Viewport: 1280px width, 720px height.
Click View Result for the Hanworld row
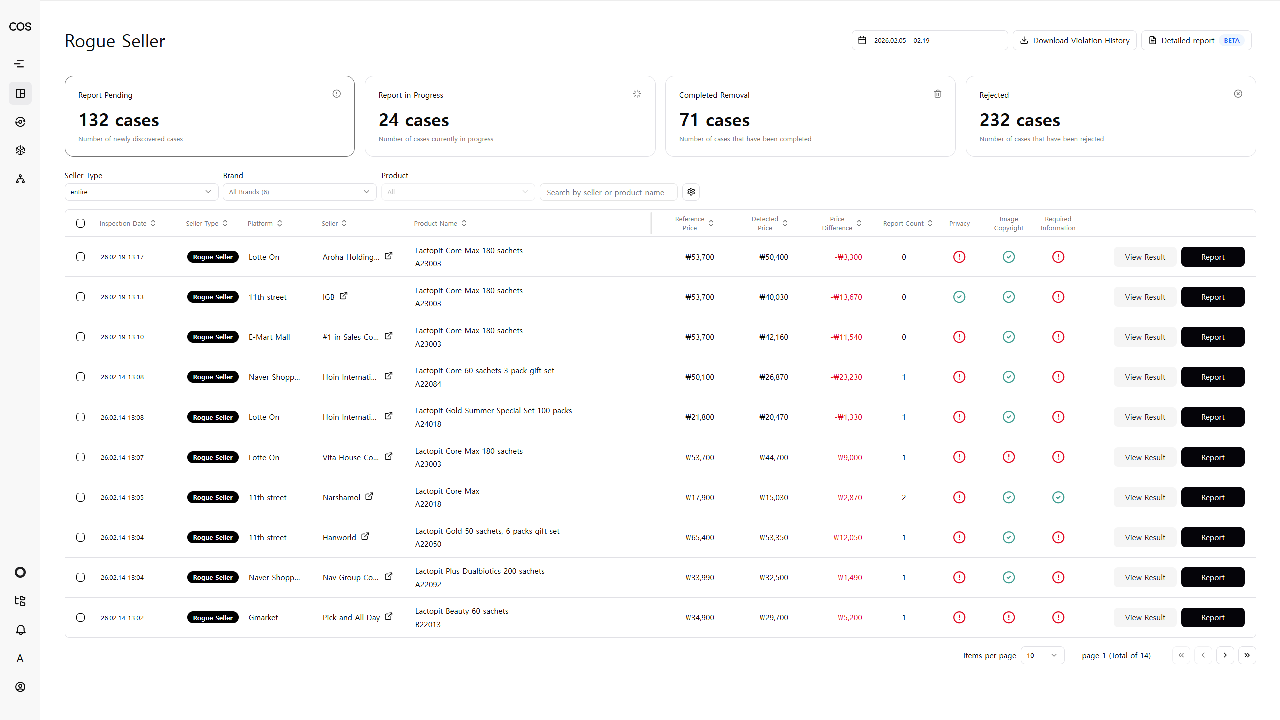[x=1145, y=537]
